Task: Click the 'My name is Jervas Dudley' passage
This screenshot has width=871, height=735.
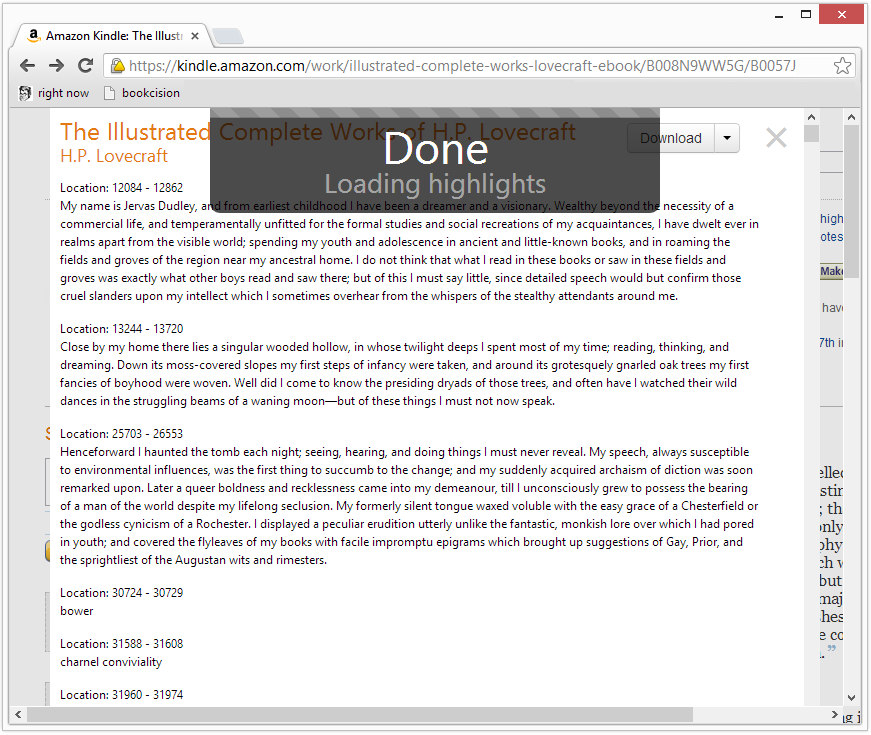Action: tap(409, 251)
